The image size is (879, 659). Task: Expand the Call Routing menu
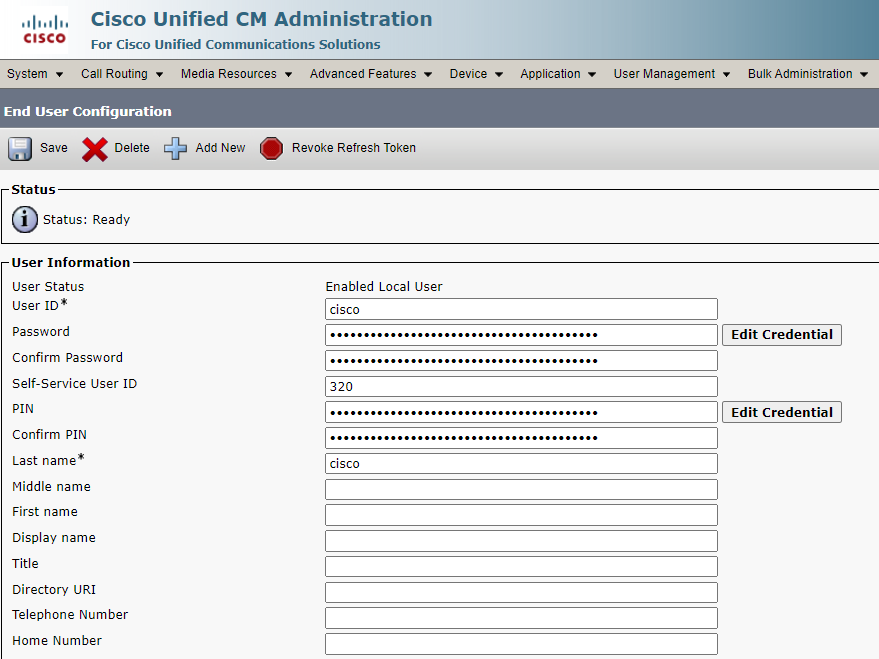[x=122, y=74]
